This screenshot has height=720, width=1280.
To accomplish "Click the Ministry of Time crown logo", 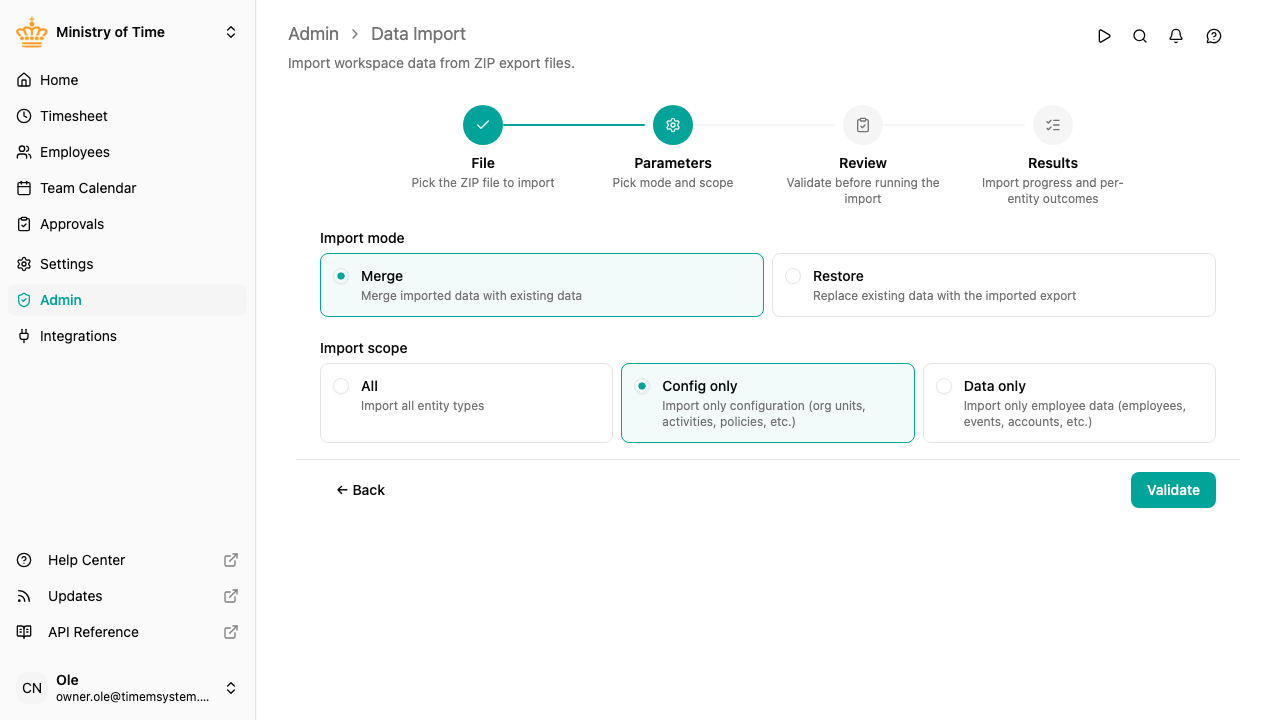I will [x=32, y=32].
